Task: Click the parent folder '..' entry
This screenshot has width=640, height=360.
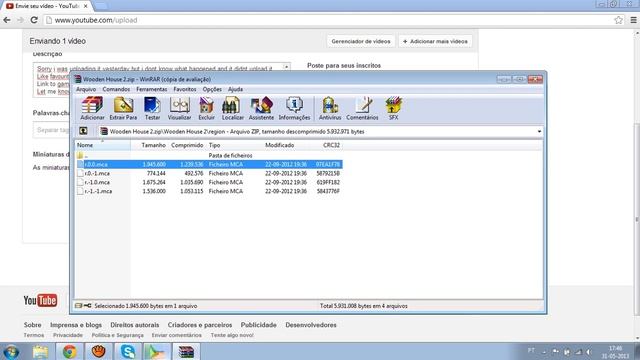Action: click(x=82, y=156)
